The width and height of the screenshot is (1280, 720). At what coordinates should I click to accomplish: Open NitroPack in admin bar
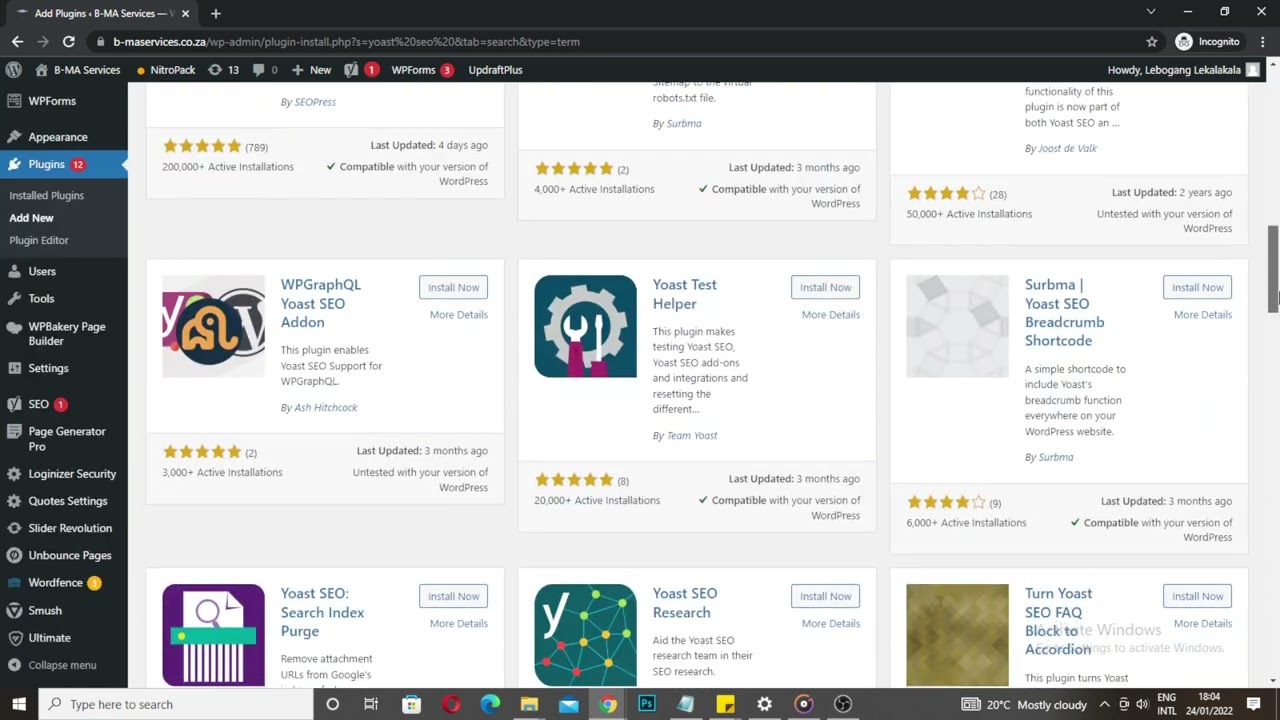165,70
